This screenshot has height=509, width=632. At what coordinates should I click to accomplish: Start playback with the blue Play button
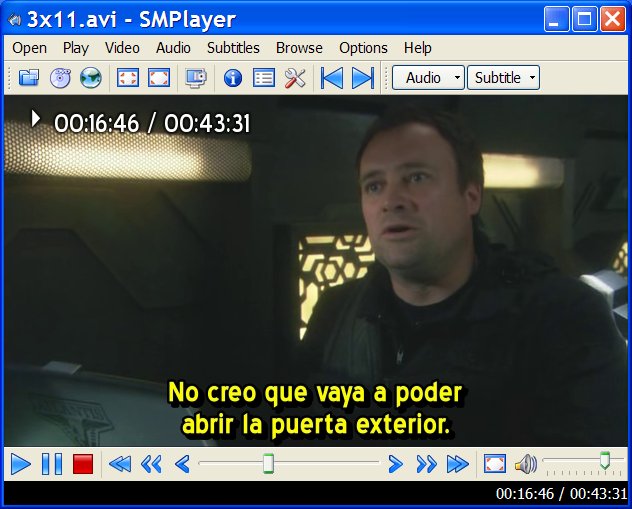pos(21,464)
